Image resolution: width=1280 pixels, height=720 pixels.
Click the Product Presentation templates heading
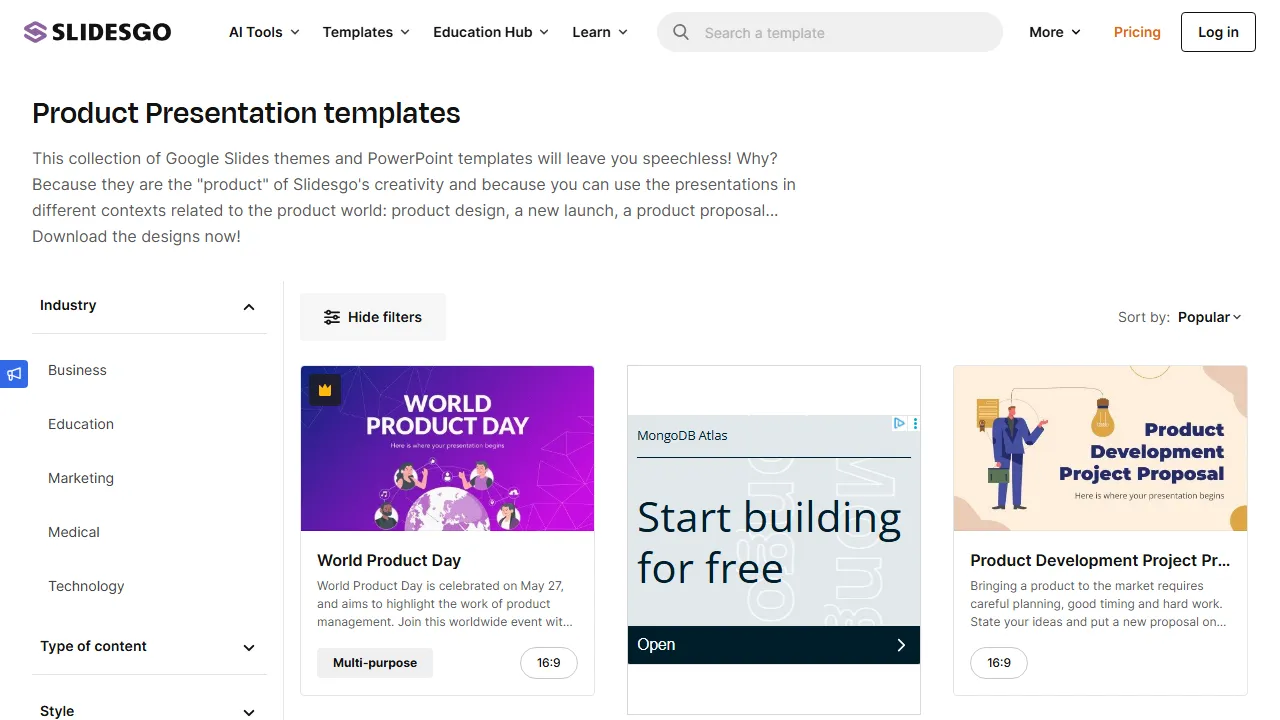click(246, 113)
